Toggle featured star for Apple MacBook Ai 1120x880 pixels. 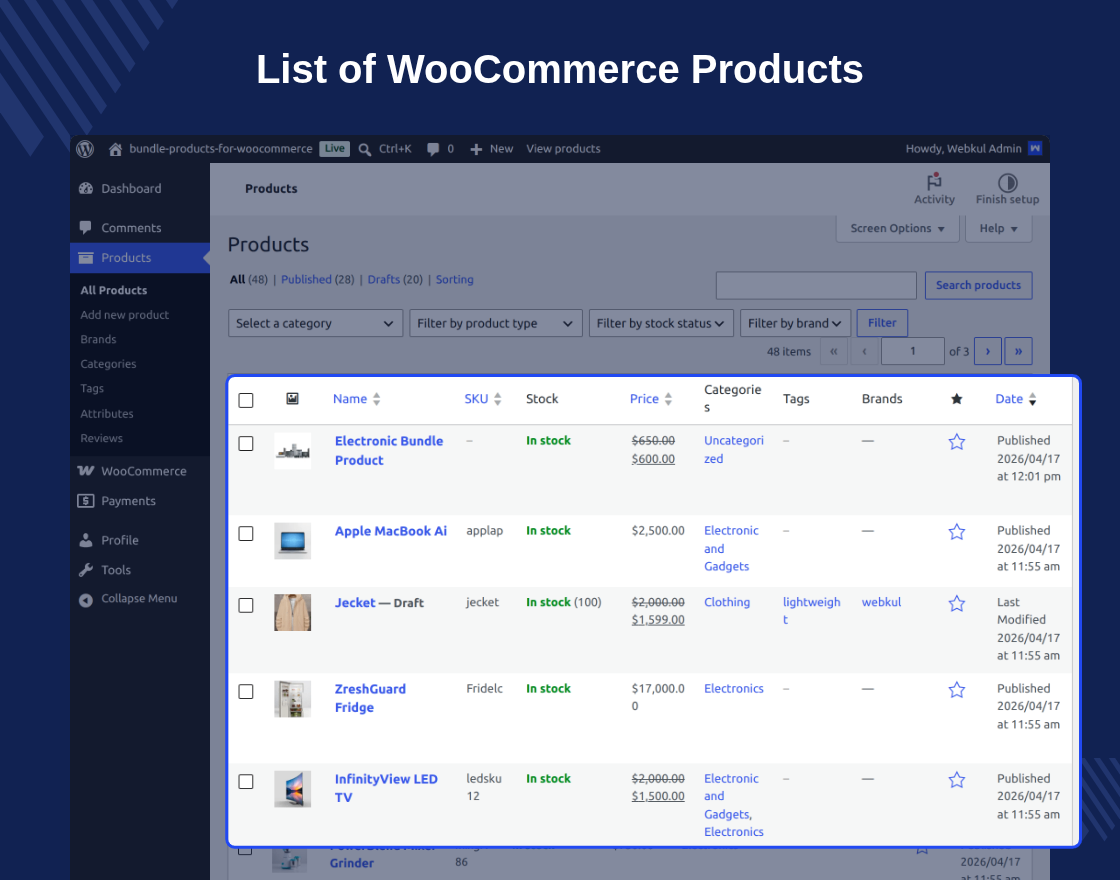[956, 532]
